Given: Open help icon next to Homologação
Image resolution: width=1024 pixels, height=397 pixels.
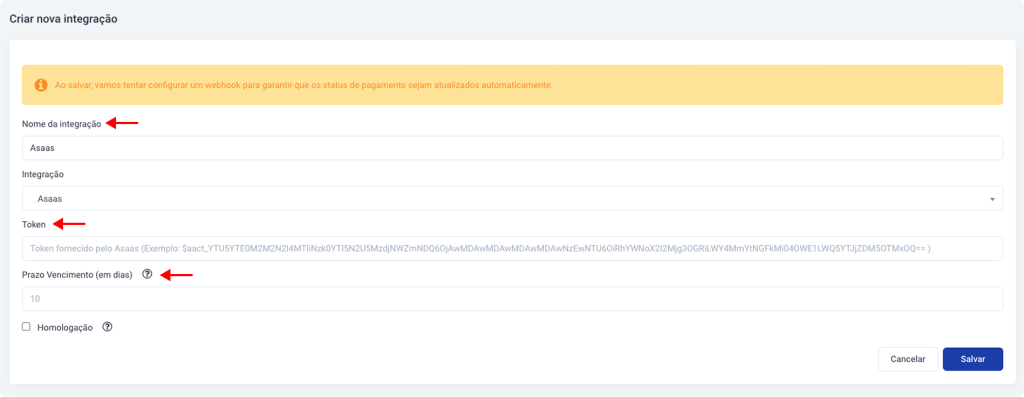Looking at the screenshot, I should tap(108, 327).
